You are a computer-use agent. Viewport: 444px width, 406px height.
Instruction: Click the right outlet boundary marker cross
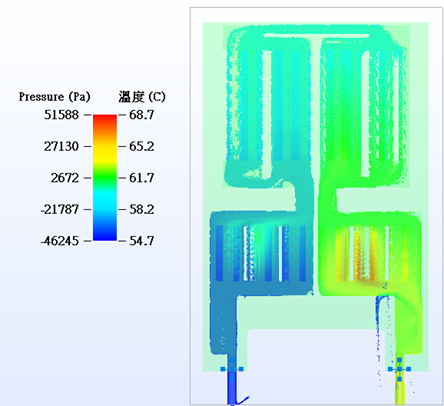(399, 369)
